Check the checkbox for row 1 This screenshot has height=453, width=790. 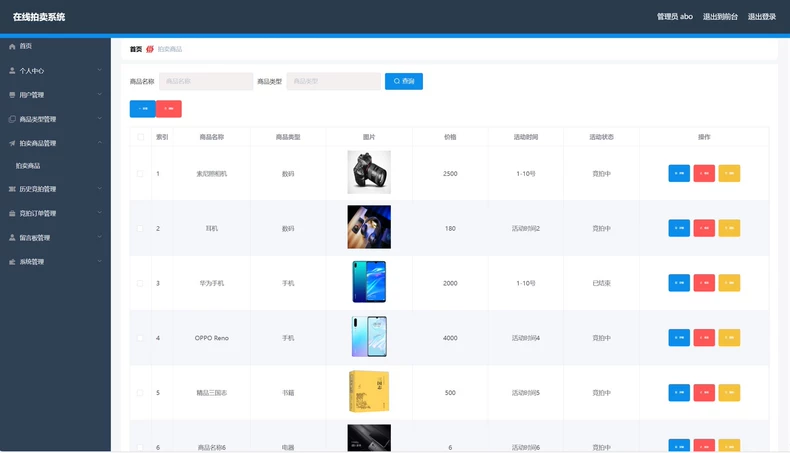pyautogui.click(x=140, y=174)
